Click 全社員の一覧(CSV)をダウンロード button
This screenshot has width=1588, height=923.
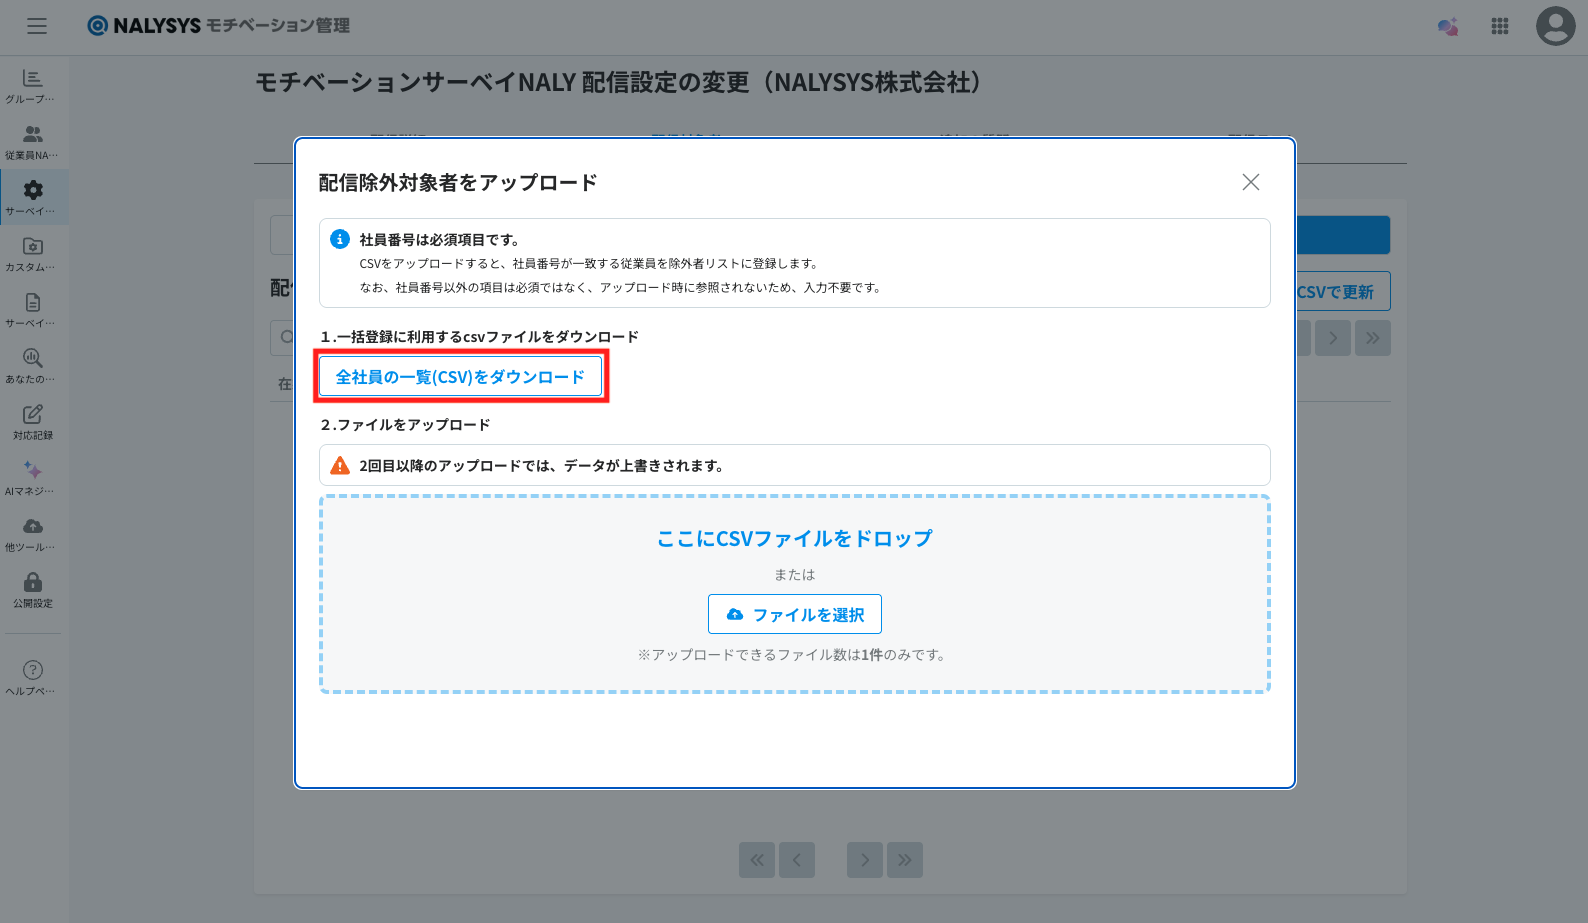[460, 377]
